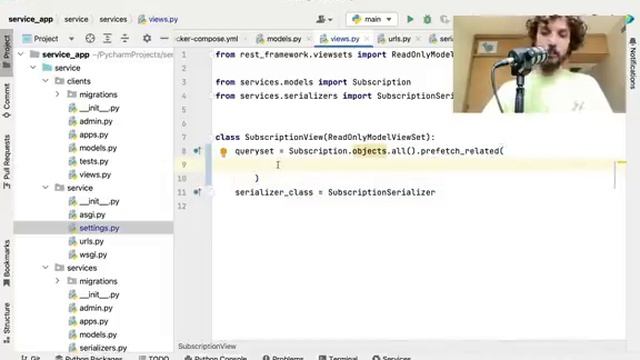Close the views.py tab

367,39
